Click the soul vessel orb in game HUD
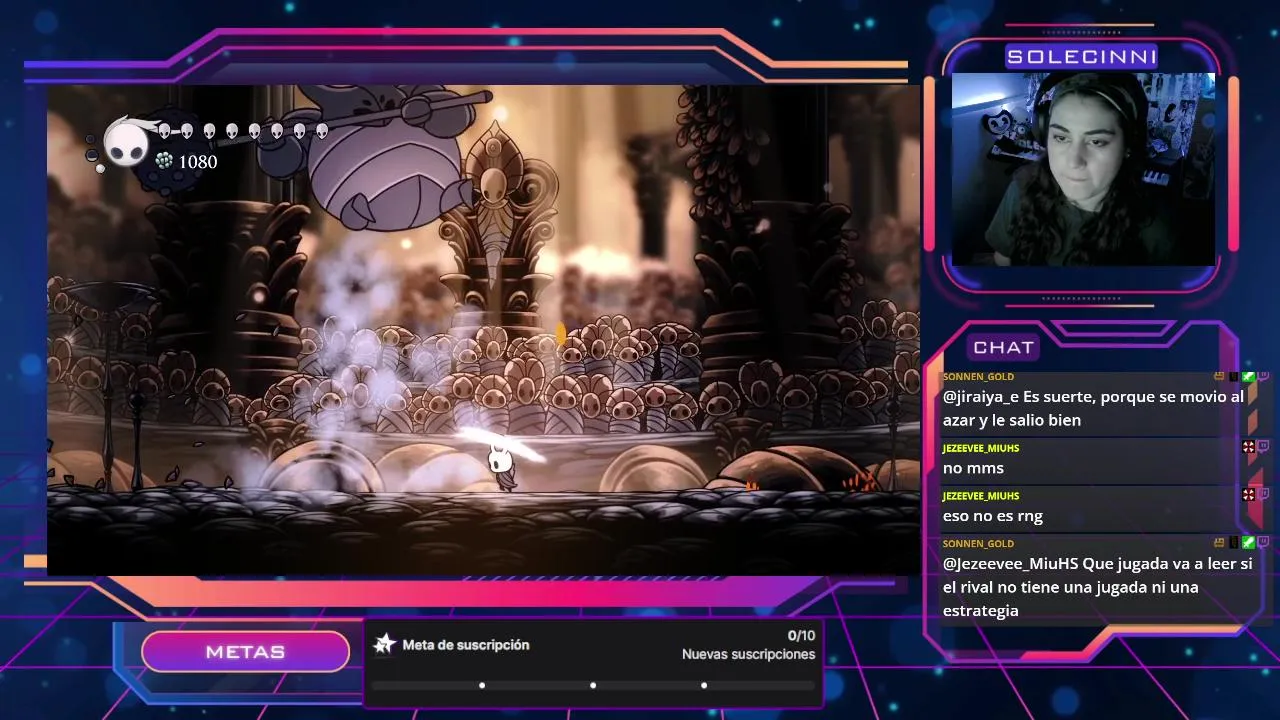The image size is (1280, 720). (127, 142)
